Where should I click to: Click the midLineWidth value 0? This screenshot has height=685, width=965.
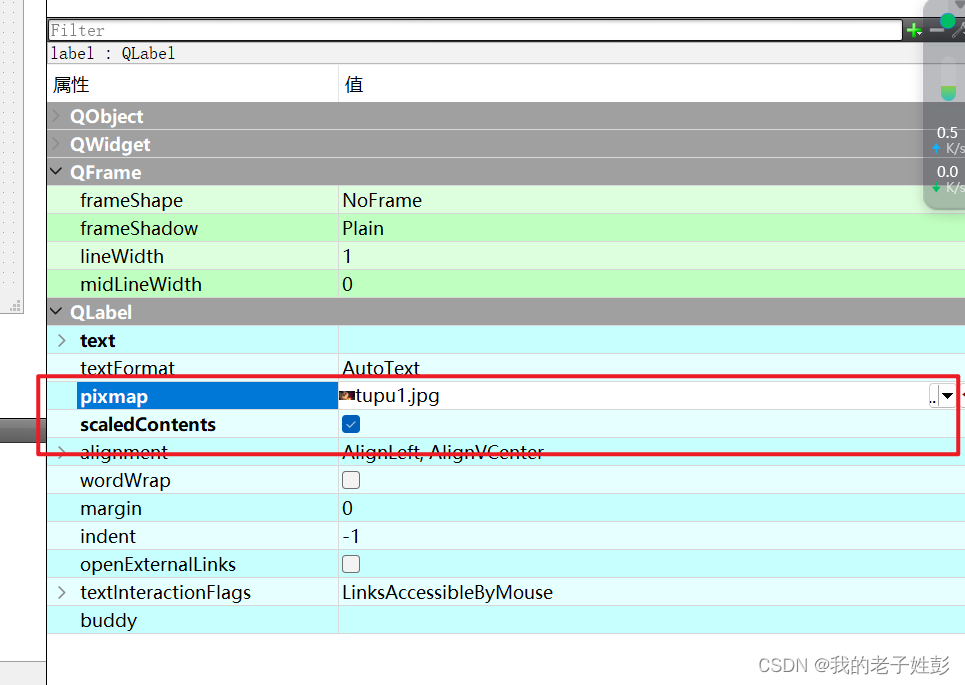[x=347, y=284]
